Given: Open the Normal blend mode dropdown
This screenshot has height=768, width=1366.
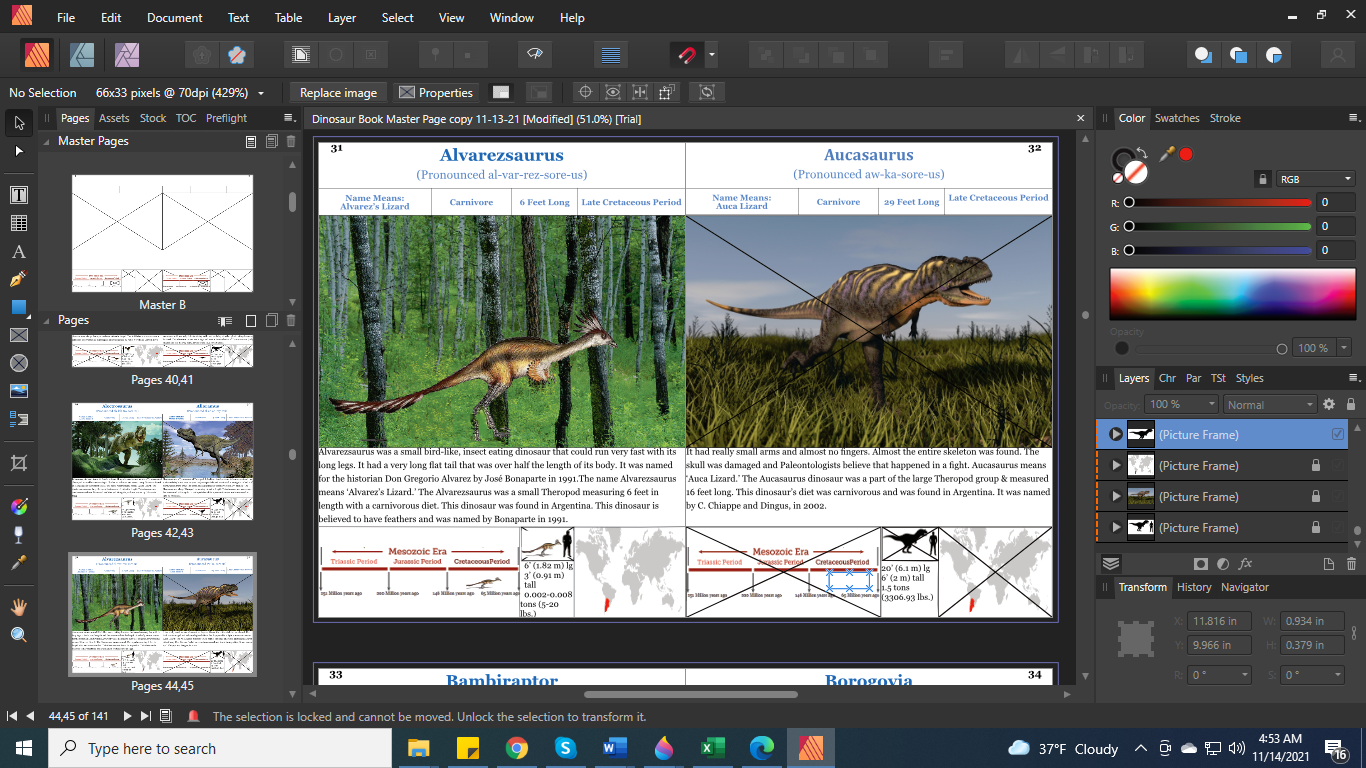Looking at the screenshot, I should tap(1269, 404).
